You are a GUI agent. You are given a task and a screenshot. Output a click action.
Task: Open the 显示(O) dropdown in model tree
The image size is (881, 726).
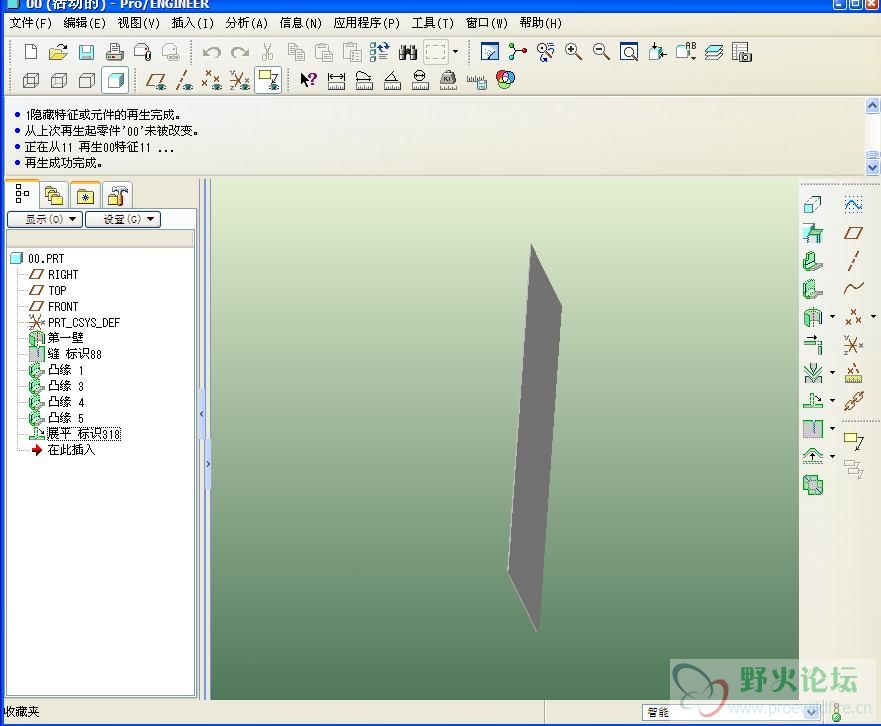click(45, 219)
